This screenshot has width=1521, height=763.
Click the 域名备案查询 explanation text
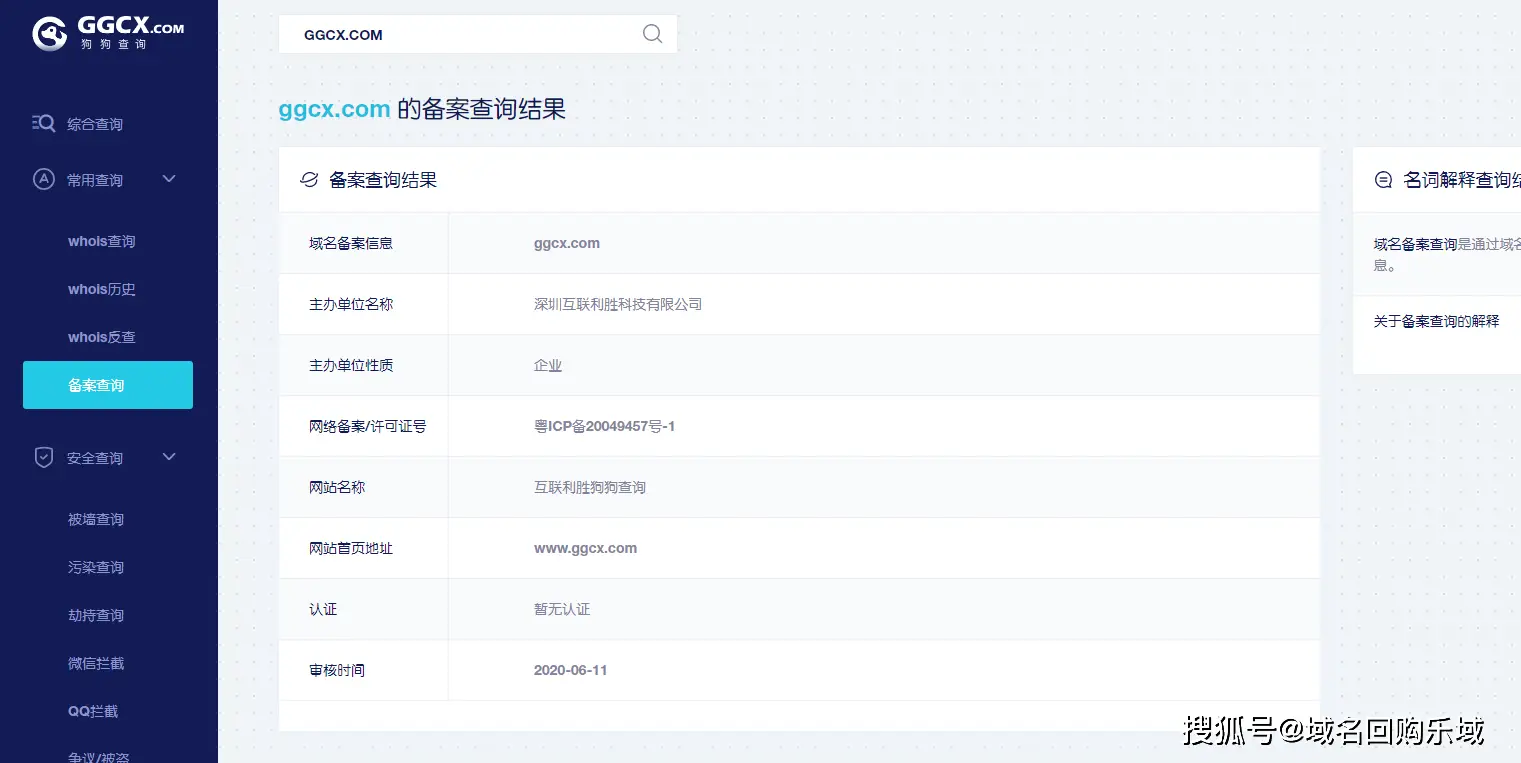pos(1447,254)
